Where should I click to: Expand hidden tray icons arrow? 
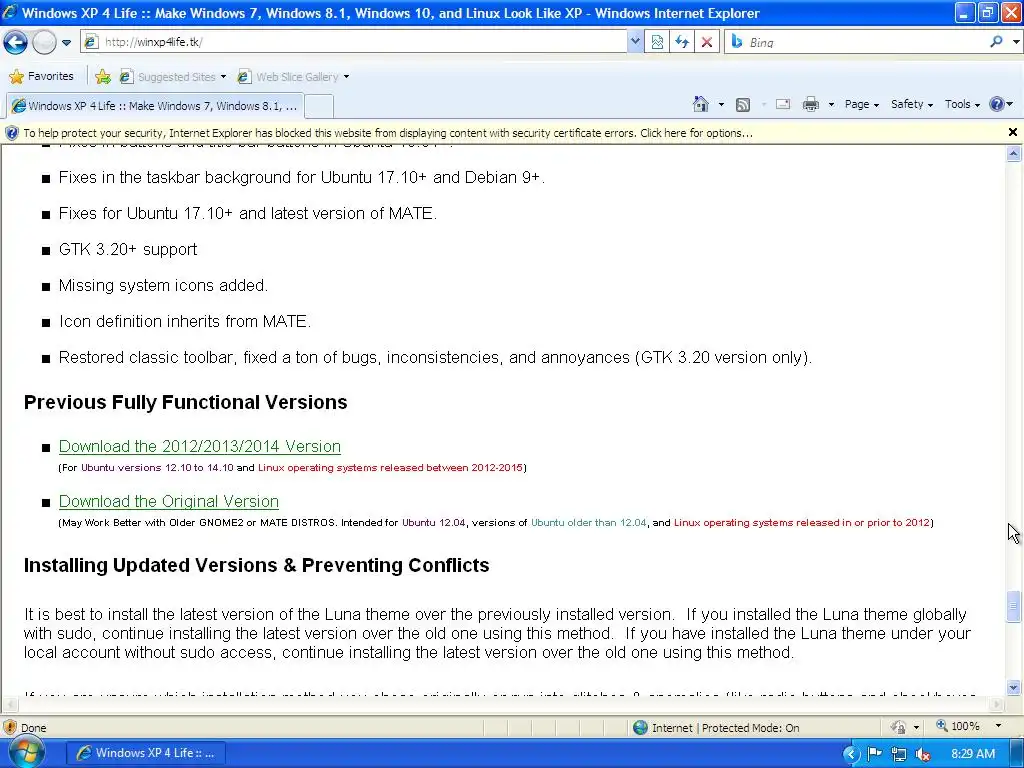(x=851, y=754)
